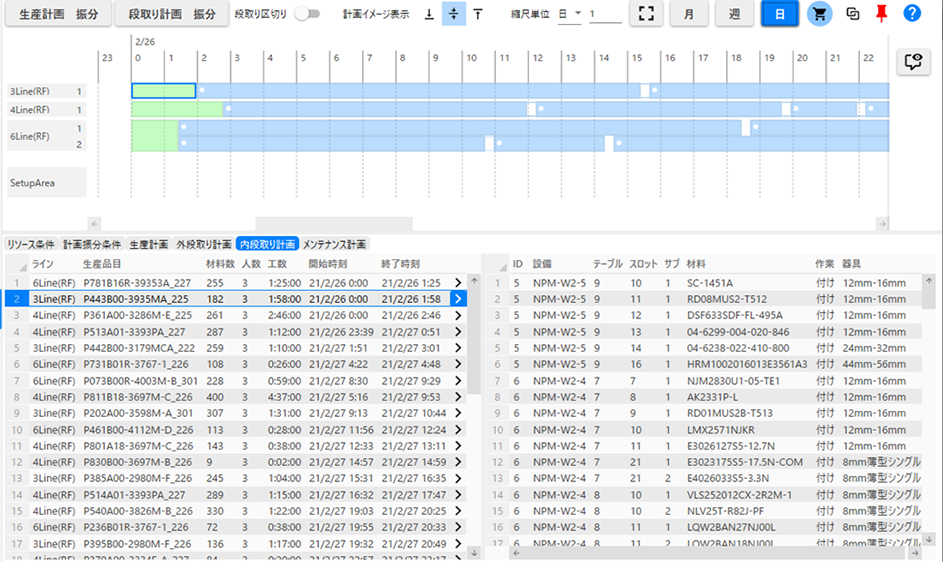Switch to the メンテナンス計画 tab
The height and width of the screenshot is (562, 943).
334,244
